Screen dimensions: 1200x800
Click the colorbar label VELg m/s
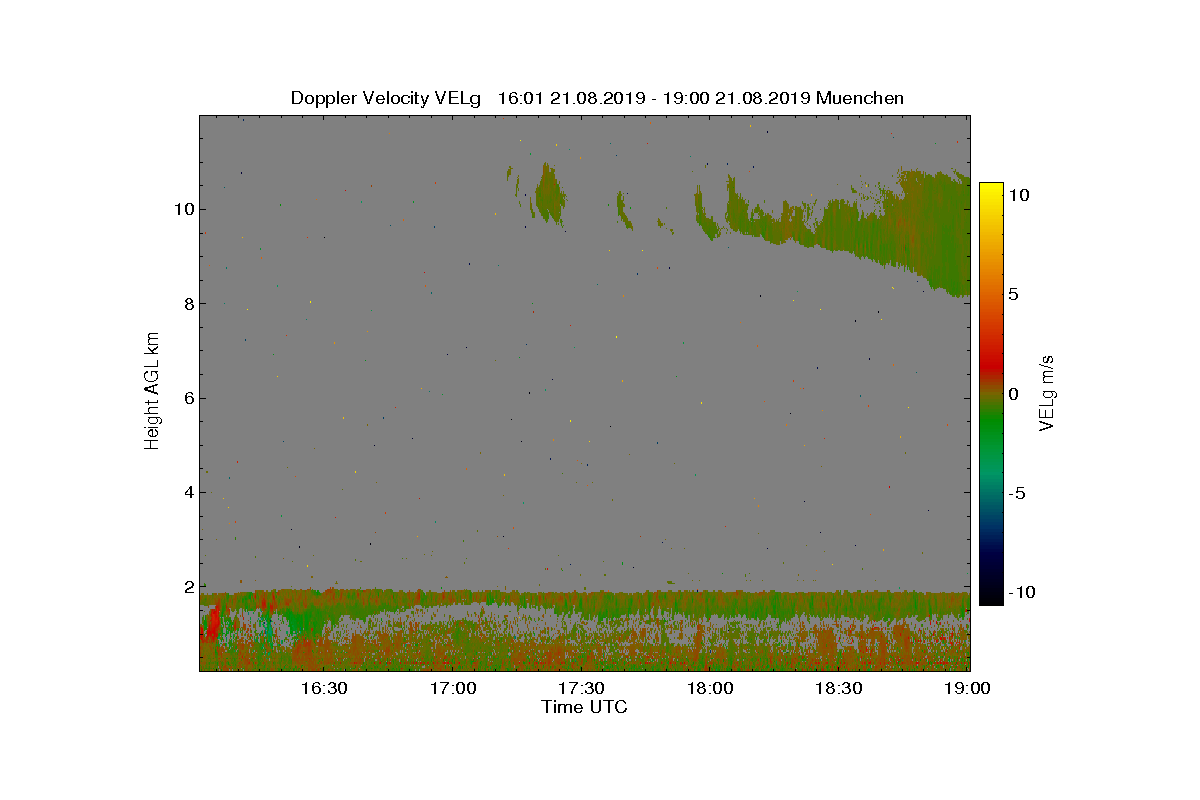pos(1047,393)
